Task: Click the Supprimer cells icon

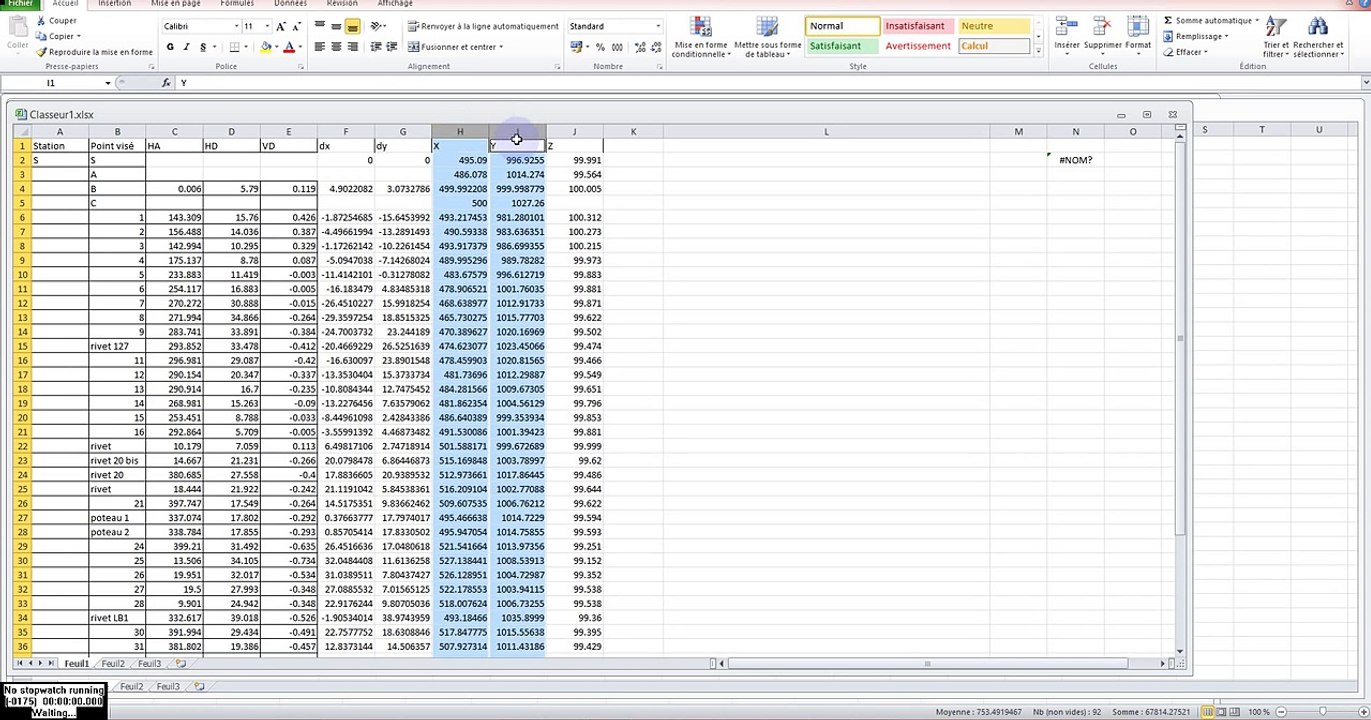Action: [1103, 28]
